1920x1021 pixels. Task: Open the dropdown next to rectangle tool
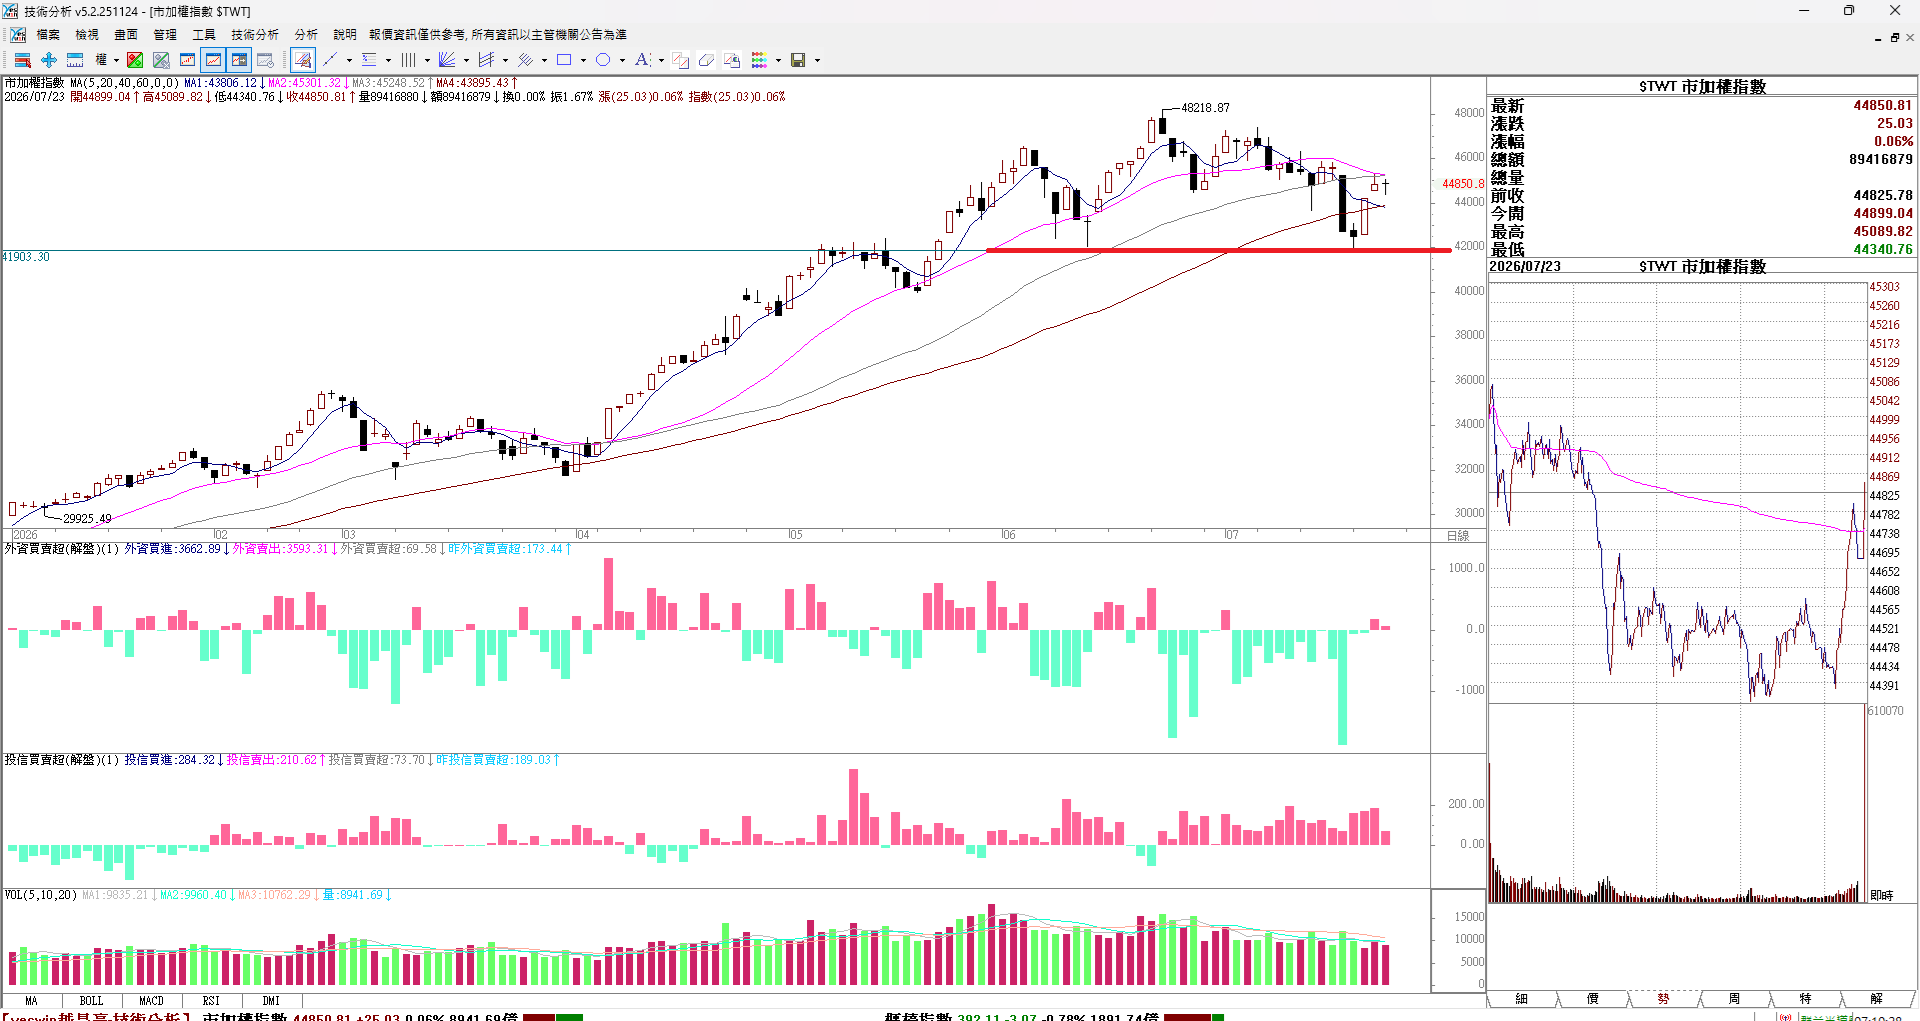click(x=583, y=60)
